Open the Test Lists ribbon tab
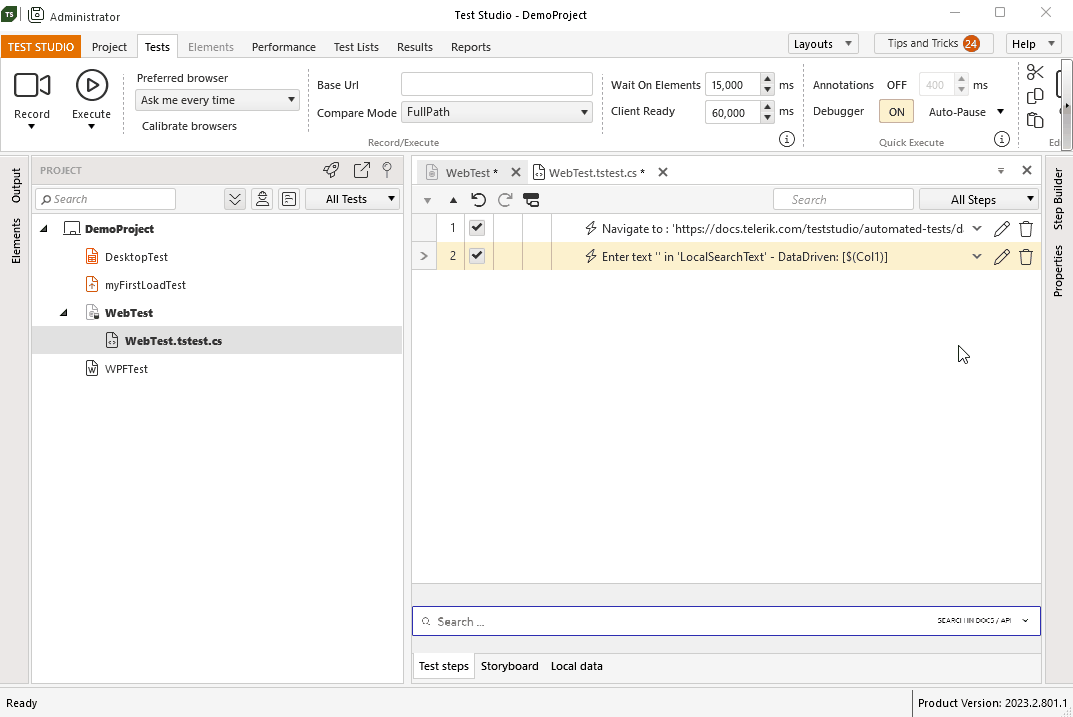Screen dimensions: 1073x717 (356, 47)
